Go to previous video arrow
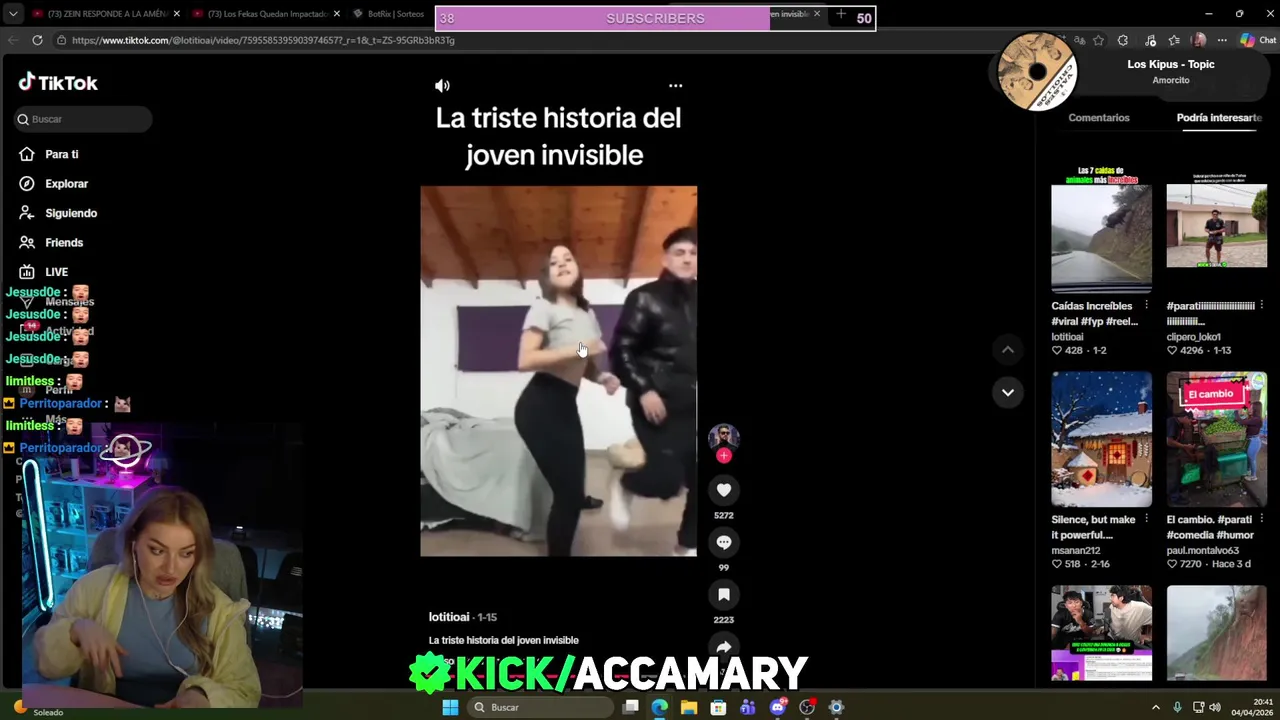Image resolution: width=1280 pixels, height=720 pixels. [1008, 349]
